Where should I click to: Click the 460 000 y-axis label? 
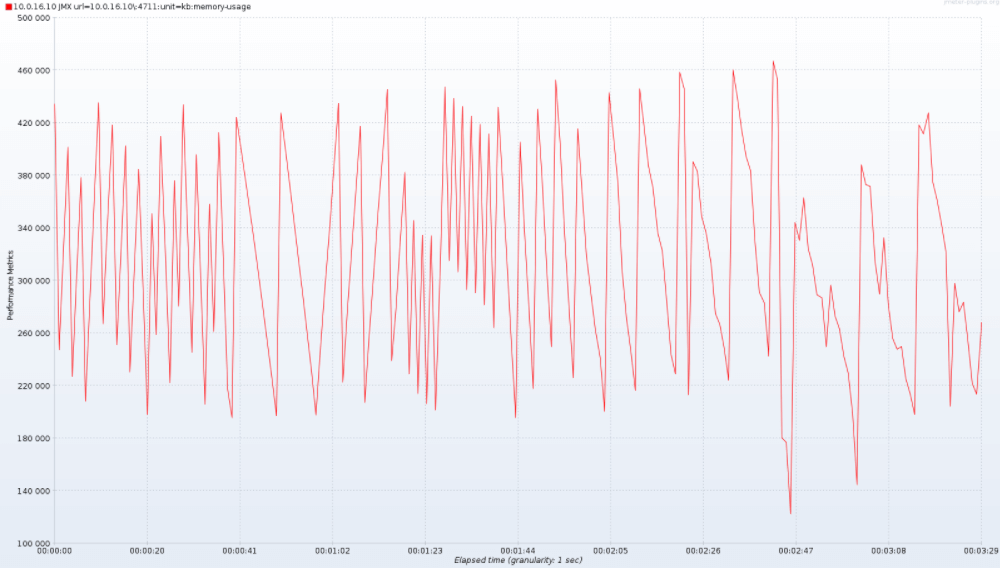[34, 71]
